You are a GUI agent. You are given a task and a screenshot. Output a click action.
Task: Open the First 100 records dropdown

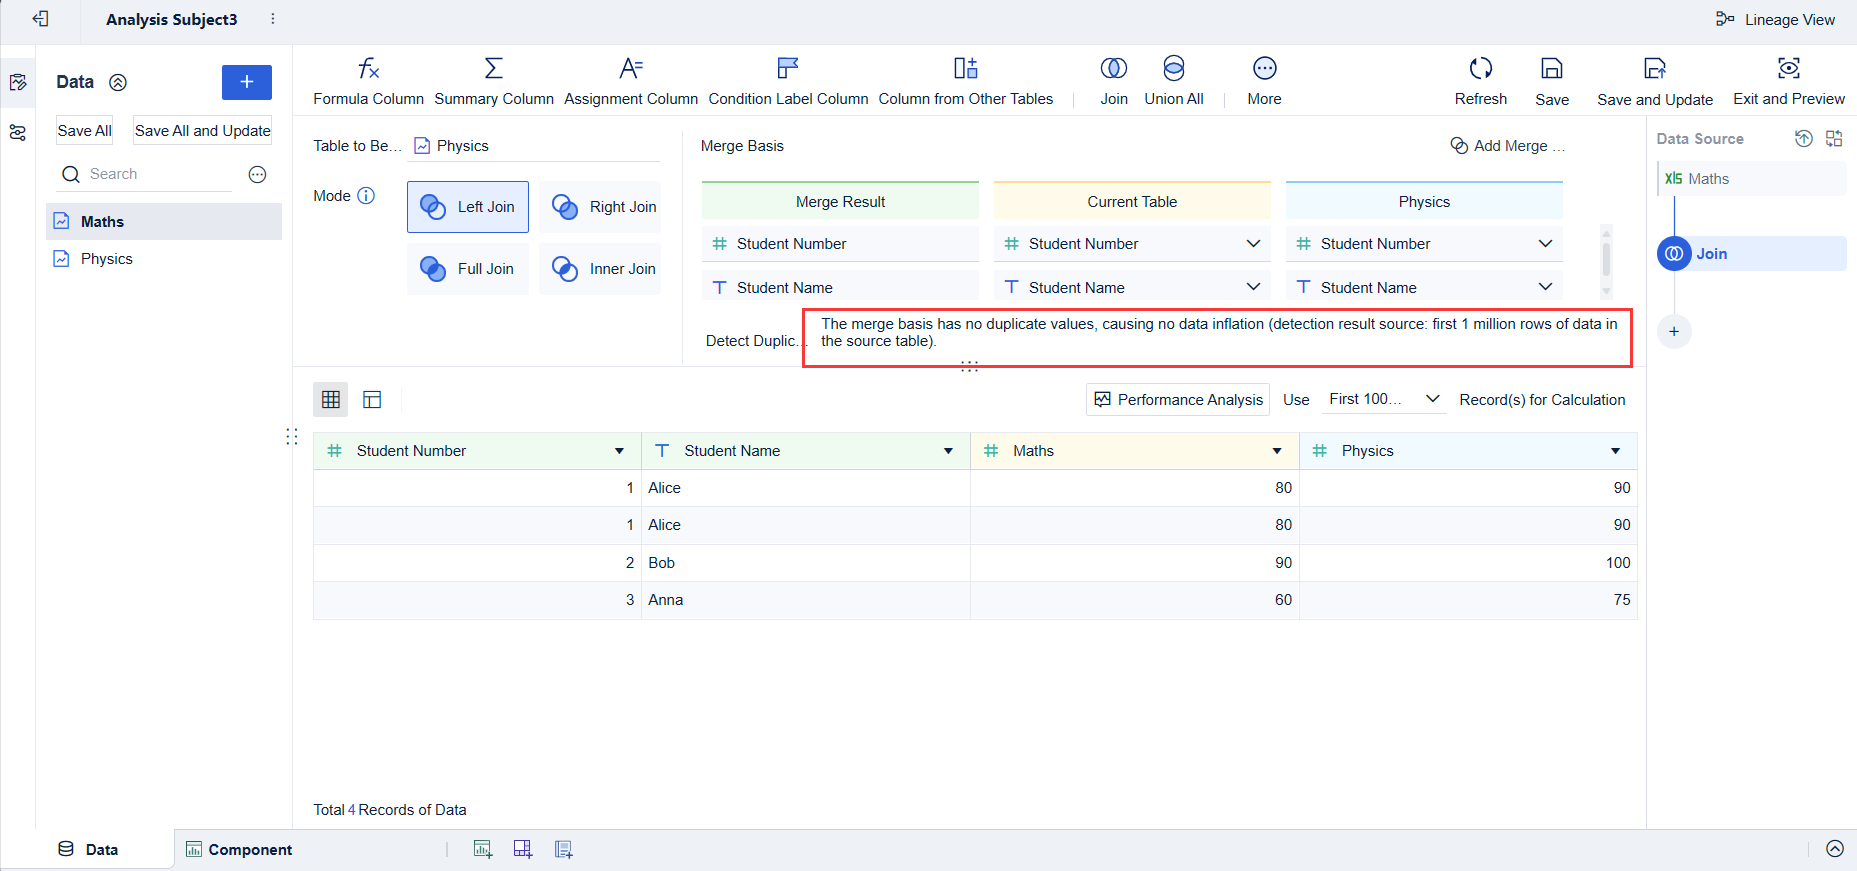coord(1383,399)
